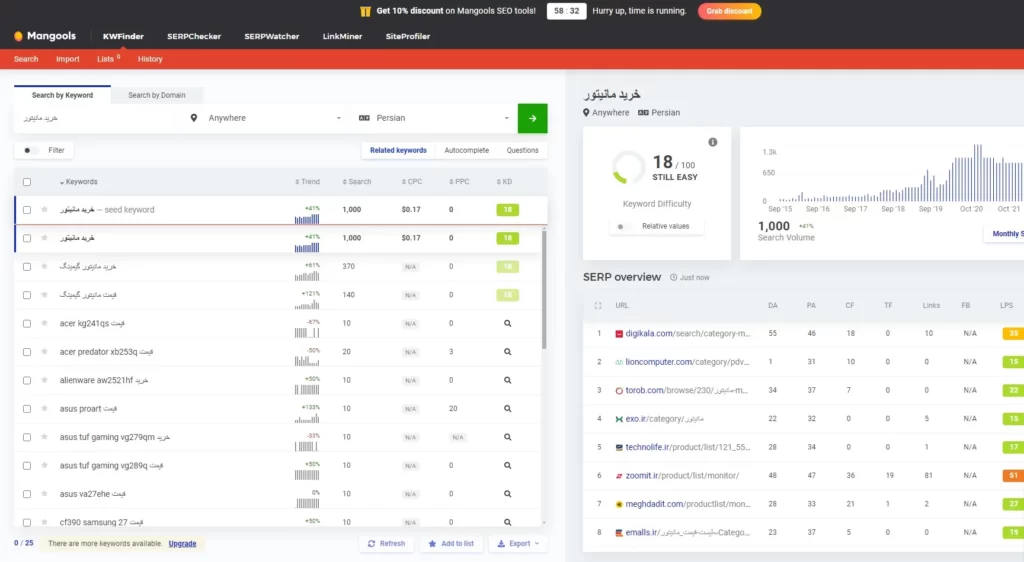Image resolution: width=1024 pixels, height=562 pixels.
Task: Open the Persian language dropdown
Action: tap(434, 118)
